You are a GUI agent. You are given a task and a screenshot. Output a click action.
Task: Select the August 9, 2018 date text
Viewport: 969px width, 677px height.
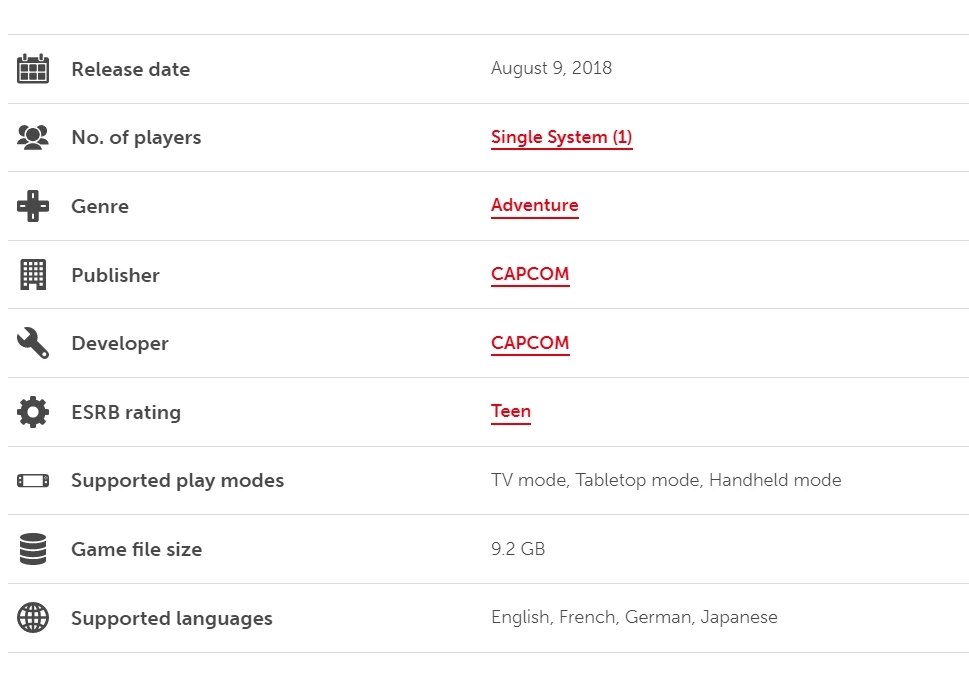551,68
